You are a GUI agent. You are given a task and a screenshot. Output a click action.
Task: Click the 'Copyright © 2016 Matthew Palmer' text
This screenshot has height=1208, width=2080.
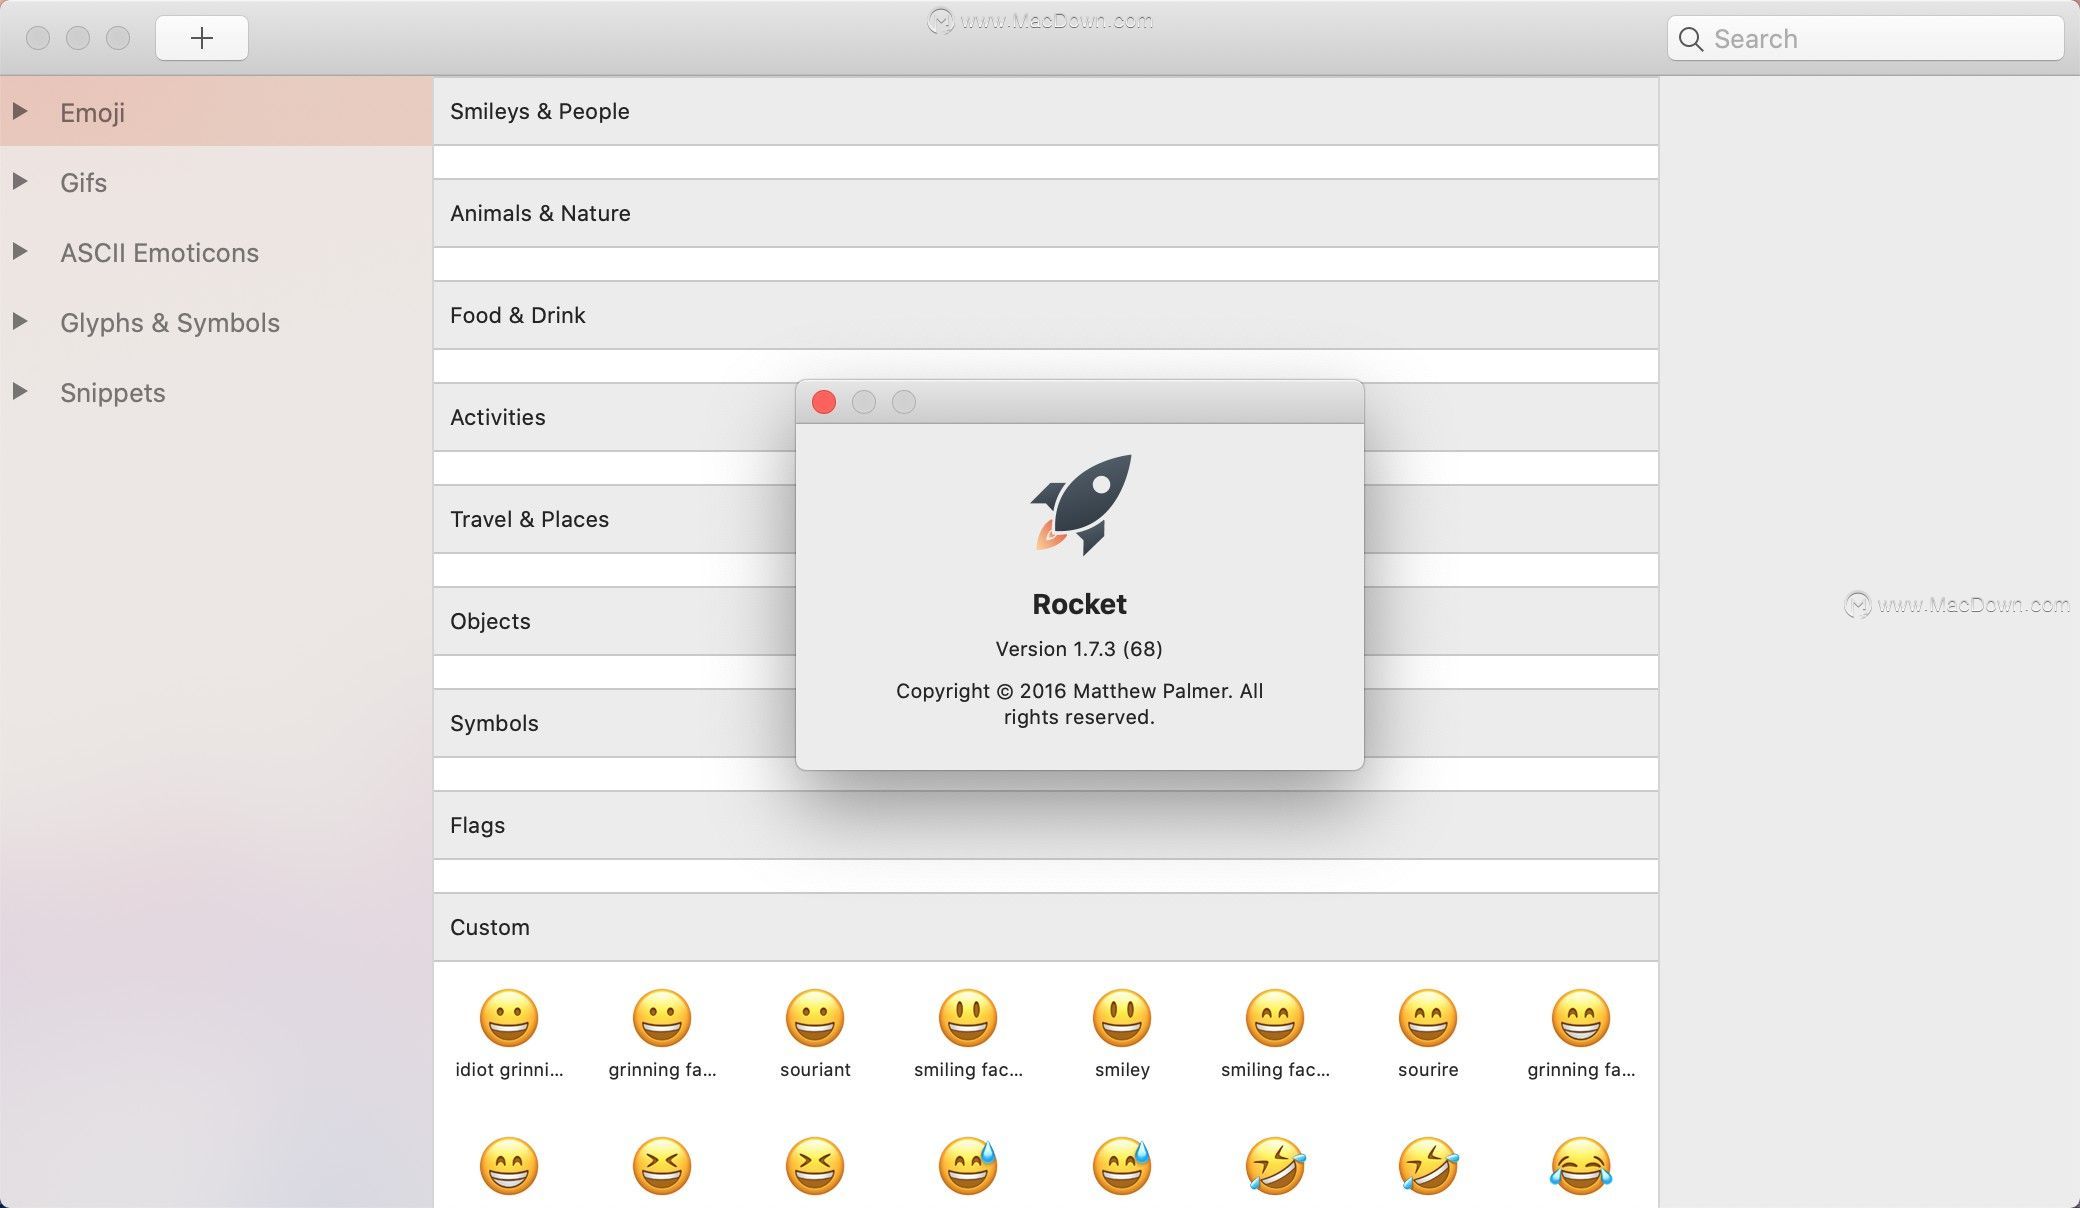1062,691
